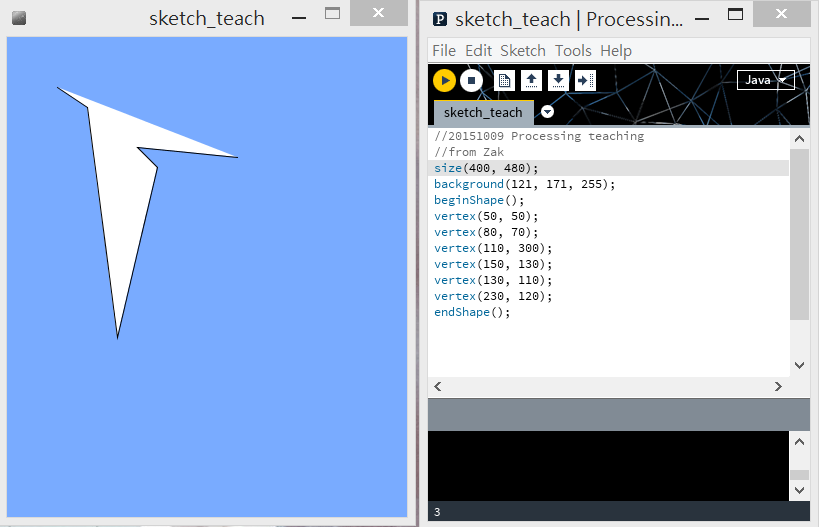The image size is (819, 527).
Task: Click the console scrollbar thumb
Action: [799, 475]
